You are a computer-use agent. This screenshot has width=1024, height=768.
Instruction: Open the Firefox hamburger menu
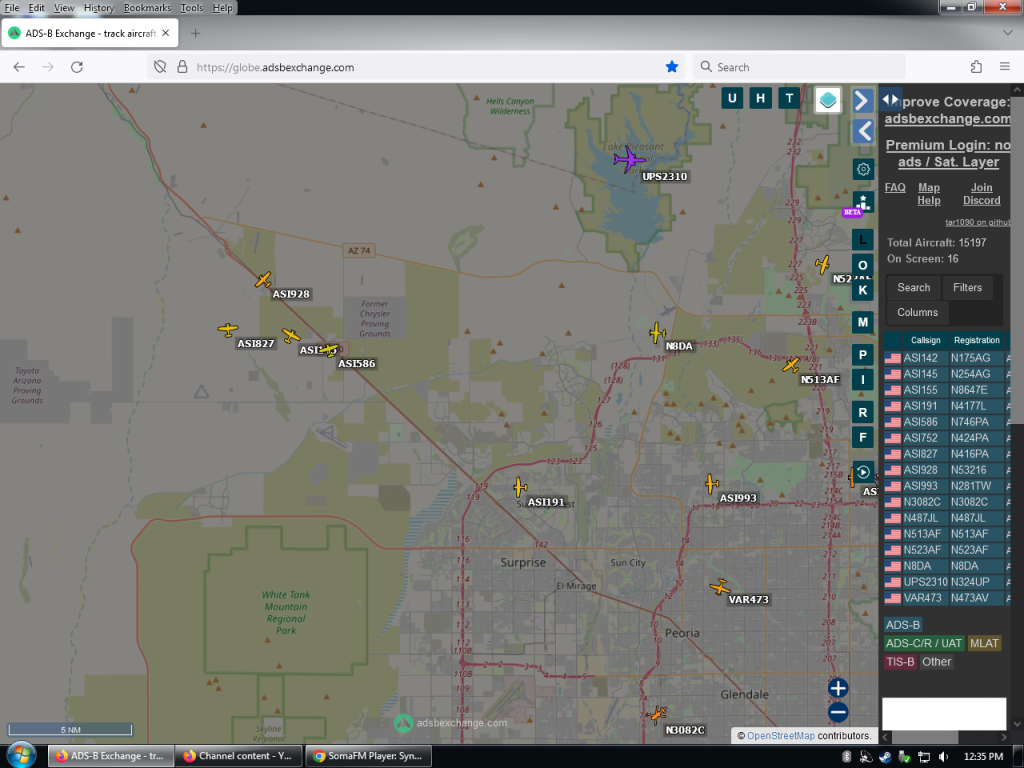[1004, 67]
